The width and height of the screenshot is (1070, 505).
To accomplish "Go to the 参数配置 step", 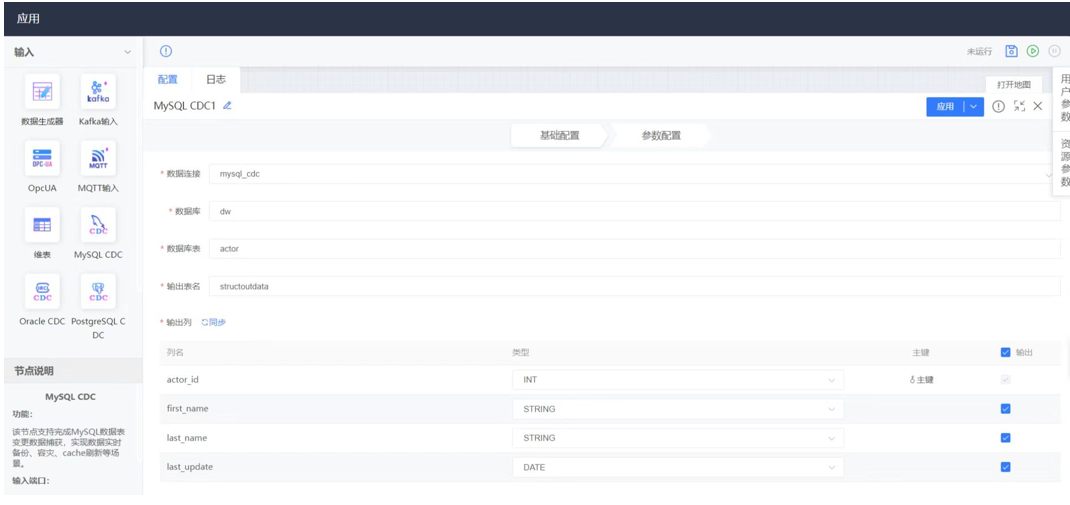I will point(661,135).
